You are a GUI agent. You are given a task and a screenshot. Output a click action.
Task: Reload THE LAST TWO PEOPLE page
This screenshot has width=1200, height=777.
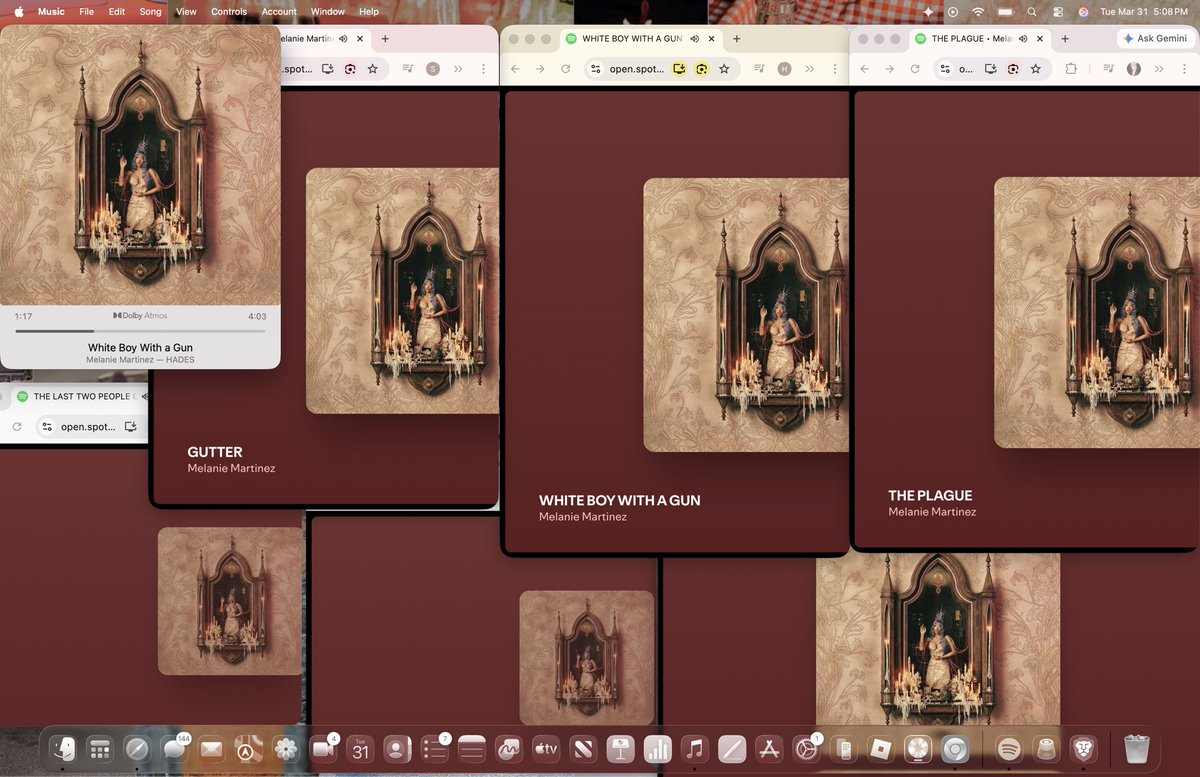(17, 427)
